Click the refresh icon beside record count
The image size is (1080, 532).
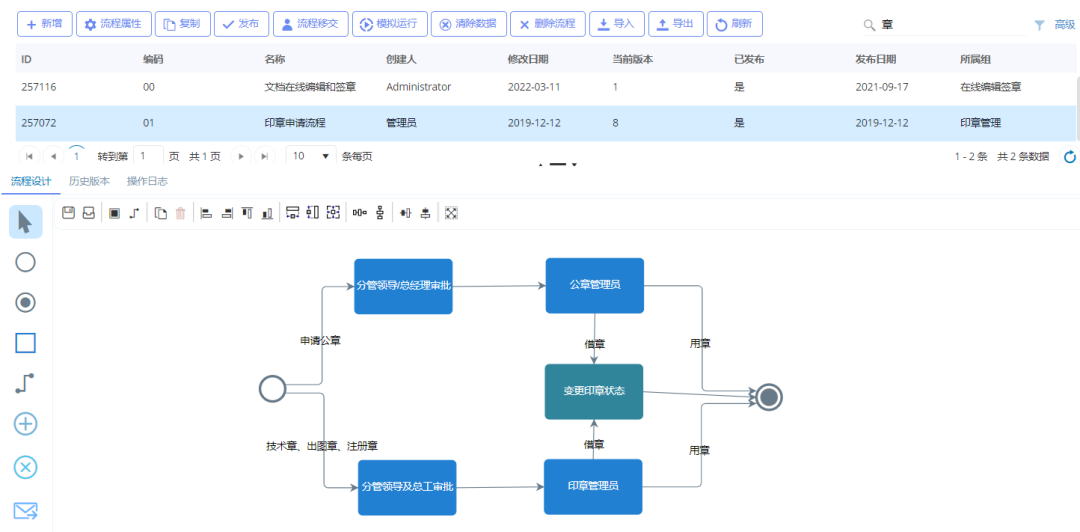pos(1070,156)
